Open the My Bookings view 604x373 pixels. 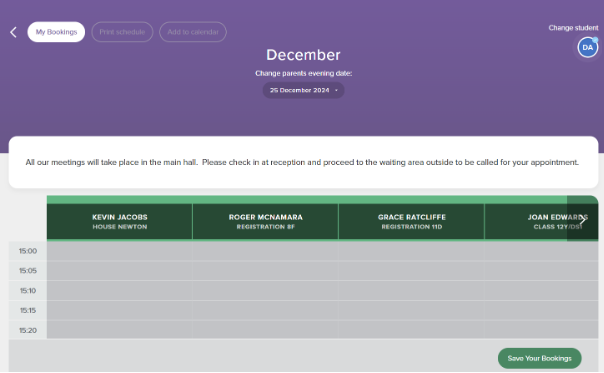(56, 32)
